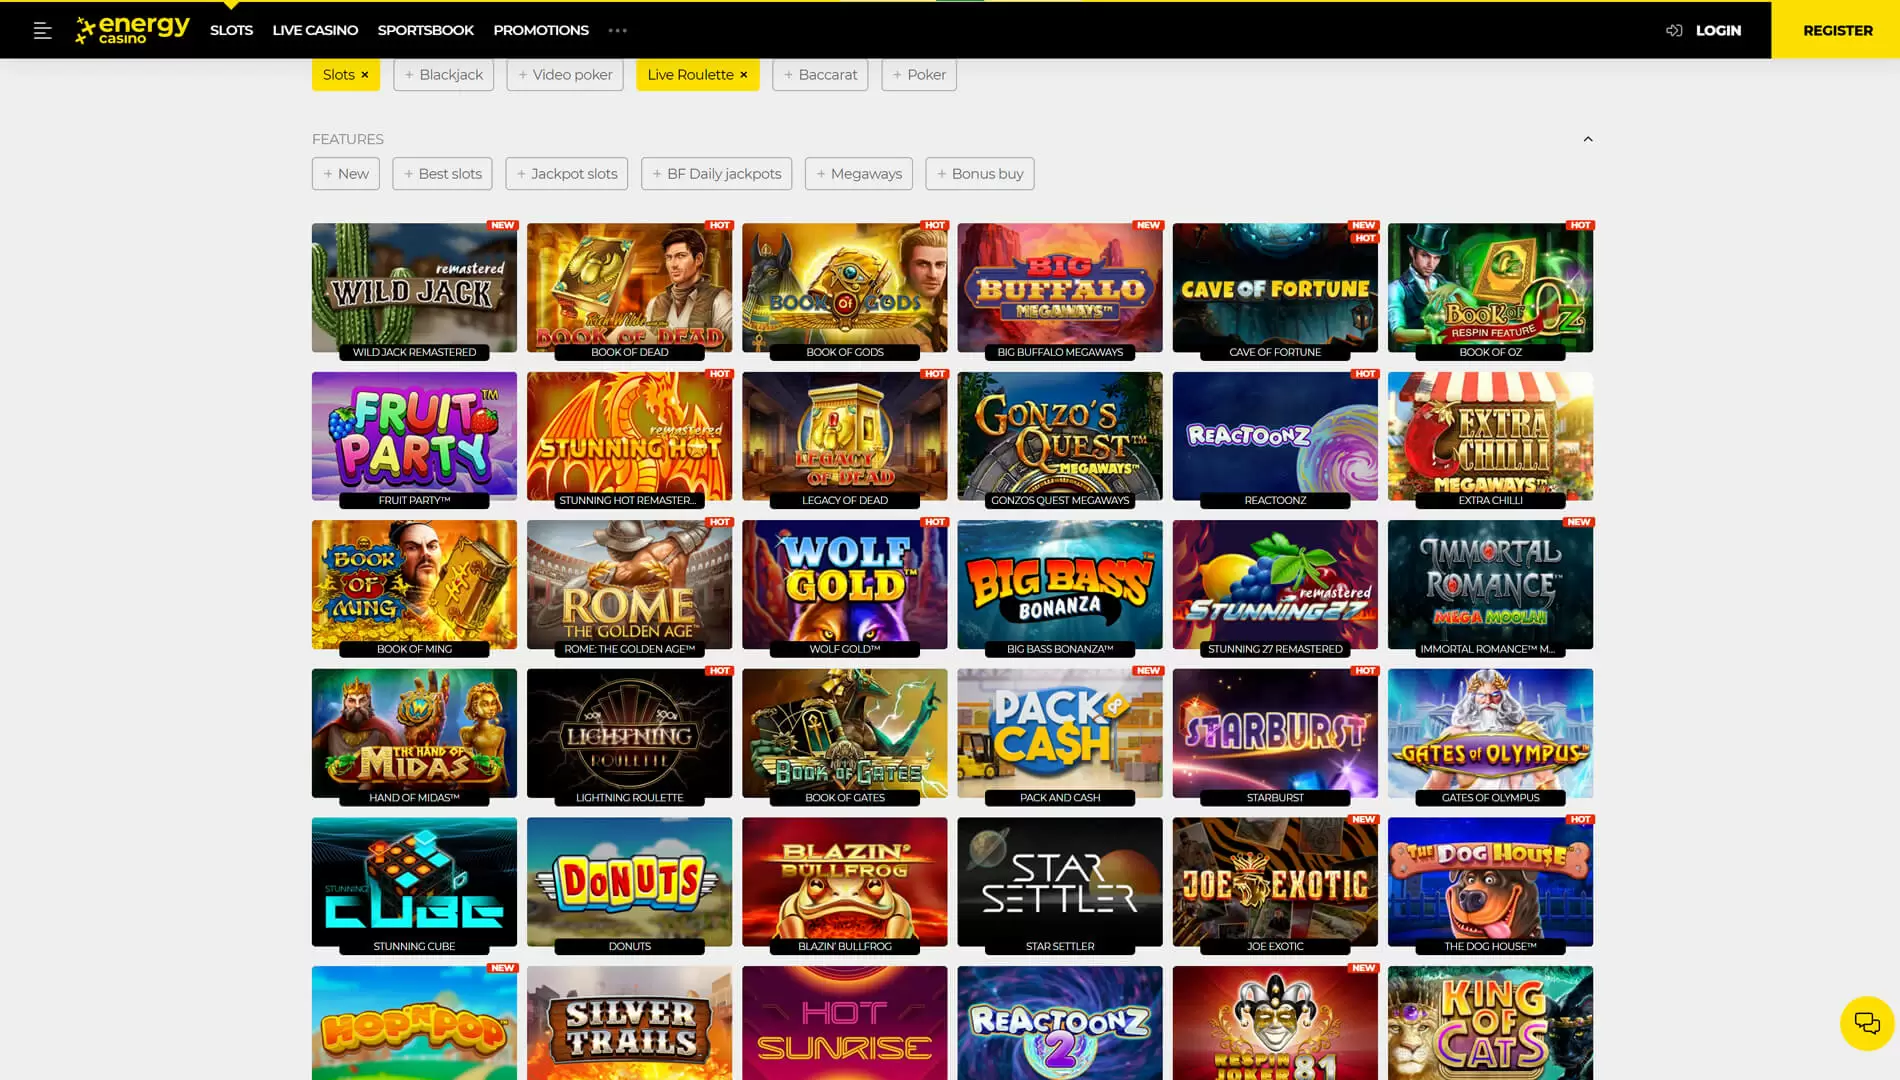Enable the BF Daily jackpots filter
This screenshot has width=1900, height=1080.
[x=716, y=174]
